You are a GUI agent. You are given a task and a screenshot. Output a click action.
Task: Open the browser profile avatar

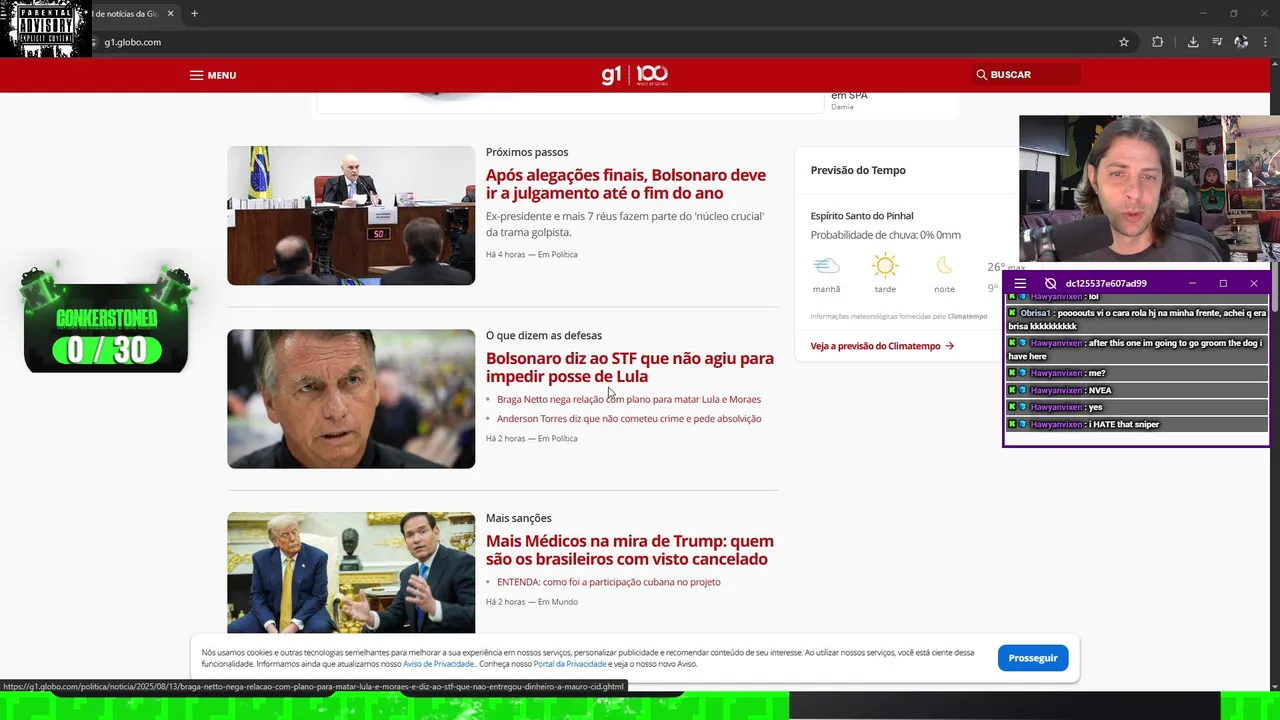1241,42
